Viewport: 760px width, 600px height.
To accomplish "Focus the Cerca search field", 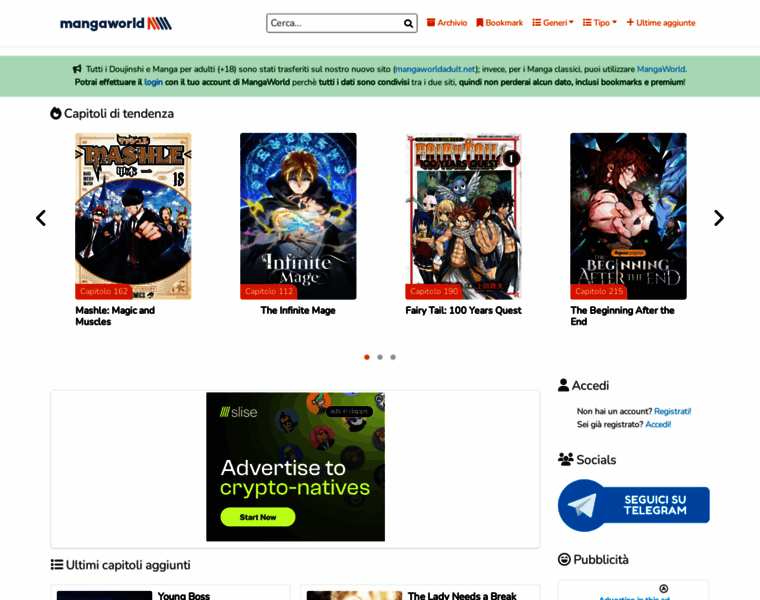I will pyautogui.click(x=342, y=23).
